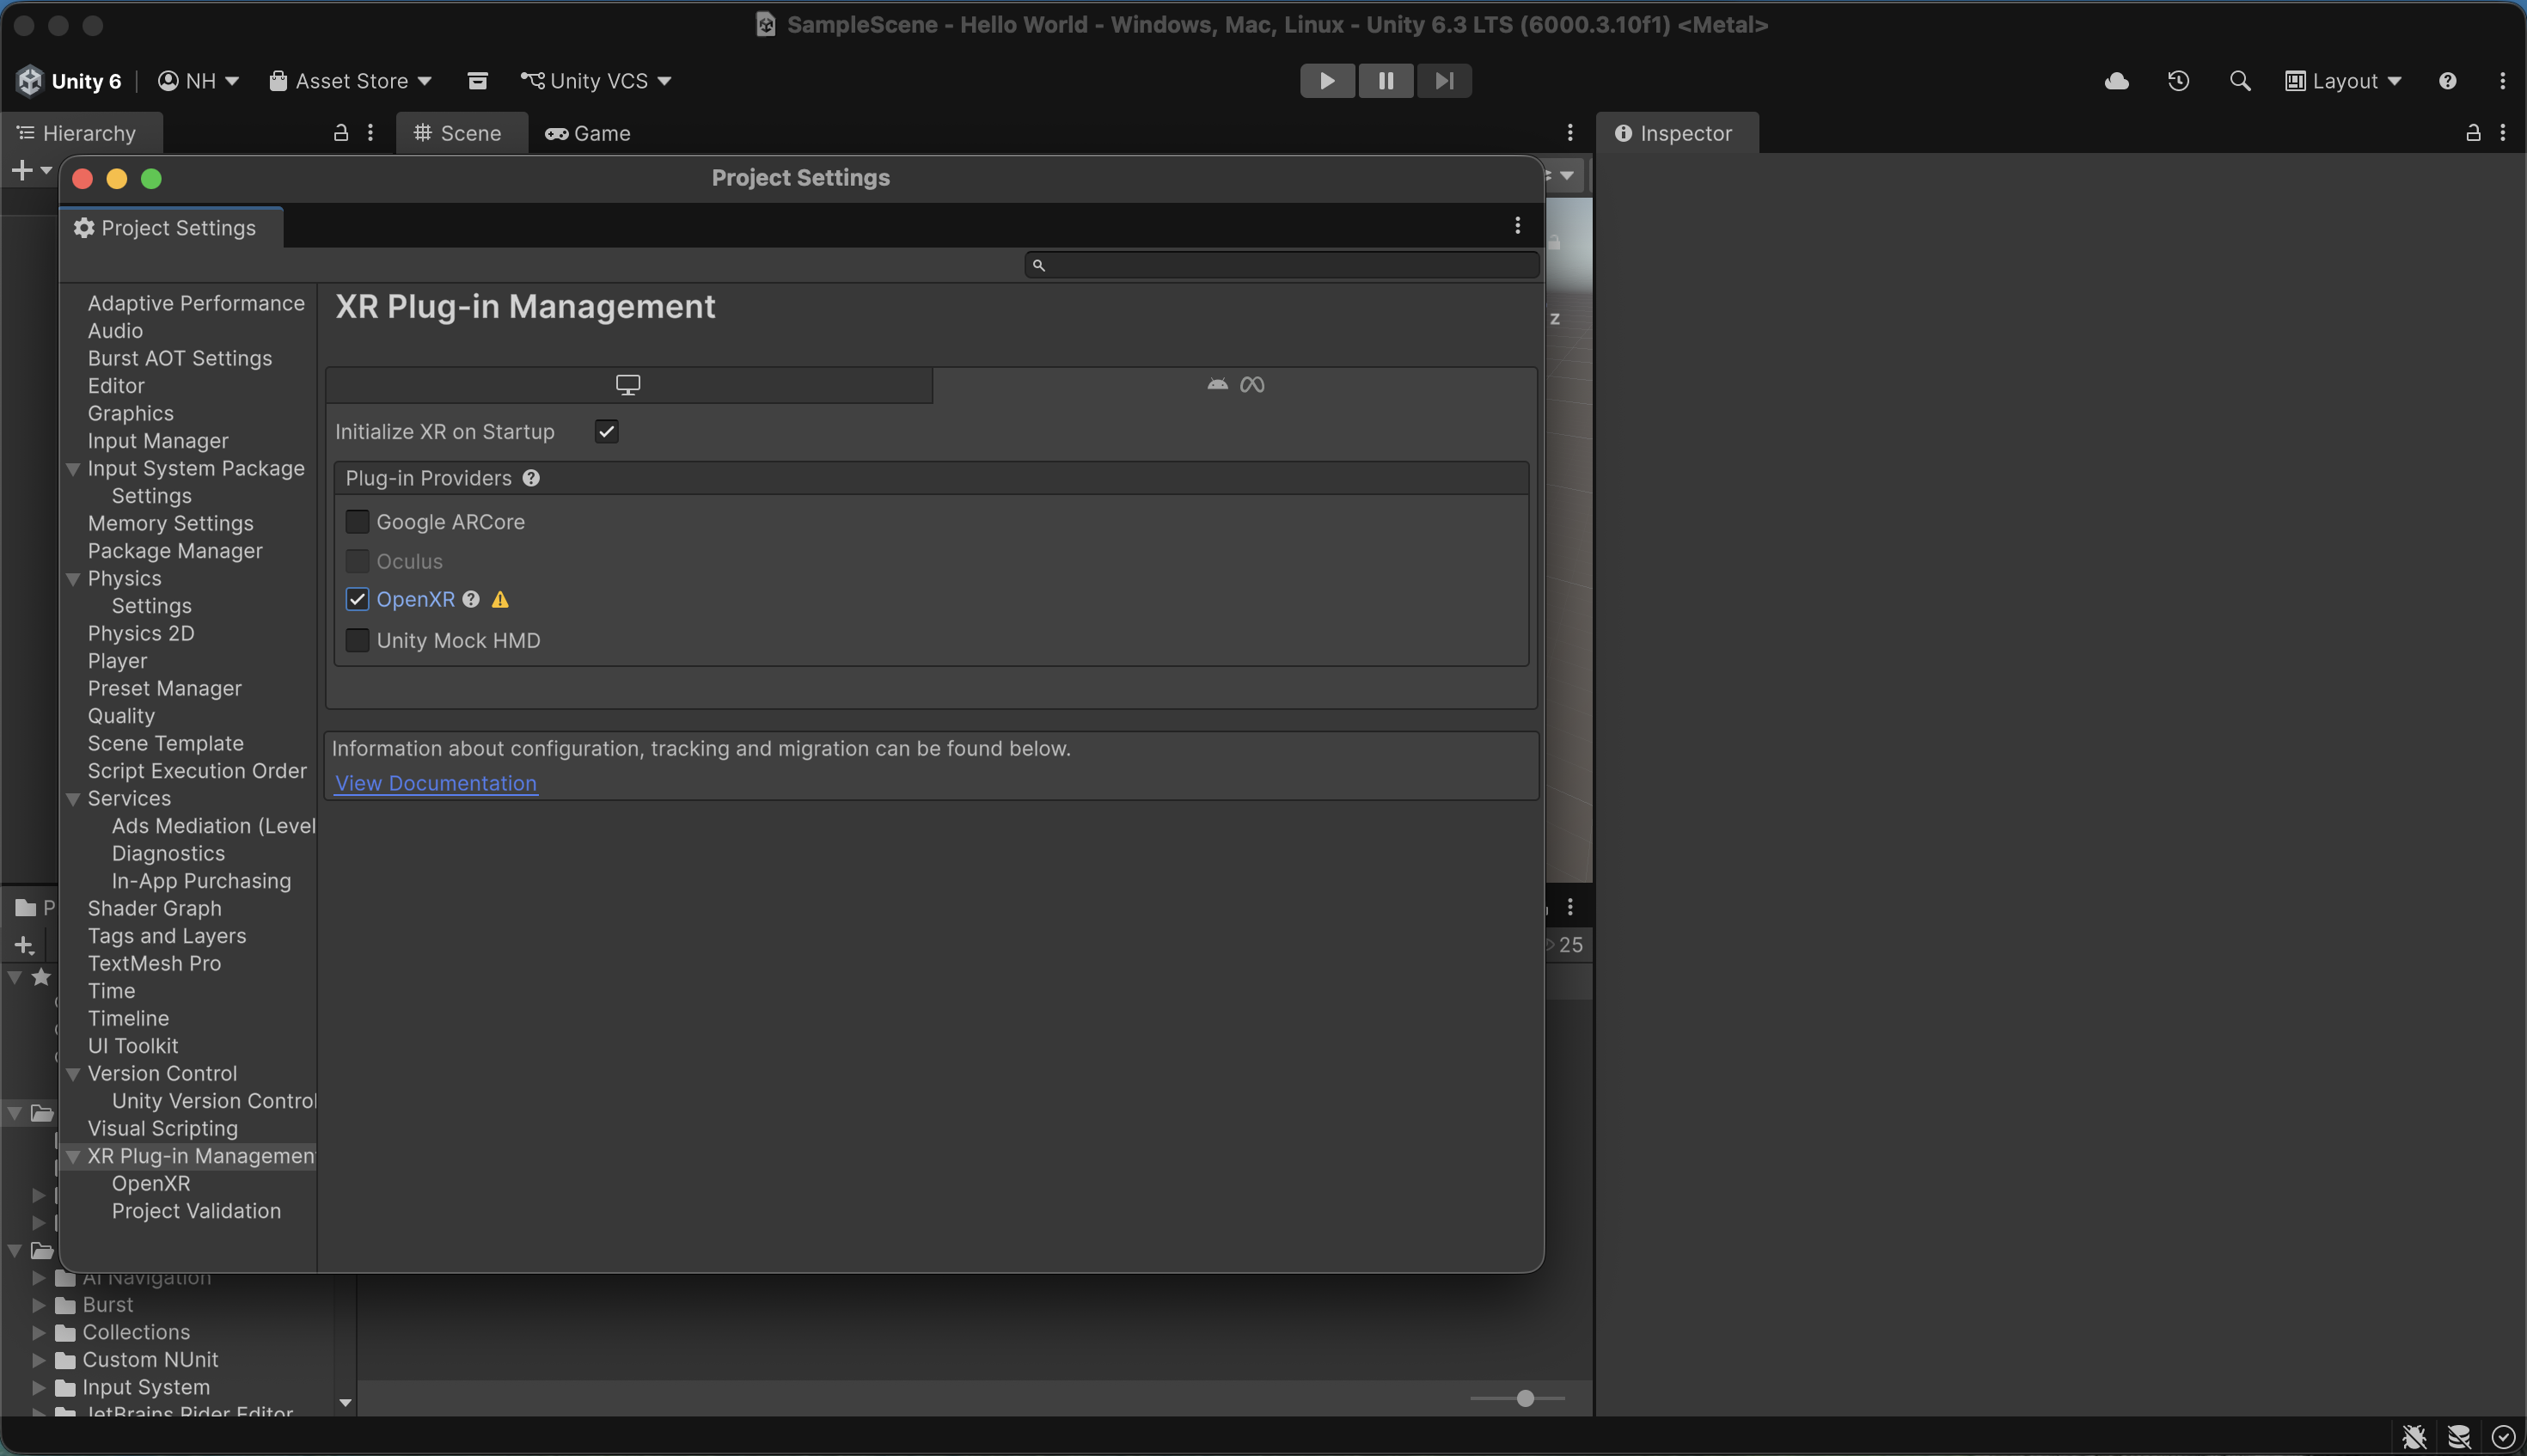Screen dimensions: 2527x1456
Task: Collapse the Physics section in the settings list
Action: click(73, 578)
